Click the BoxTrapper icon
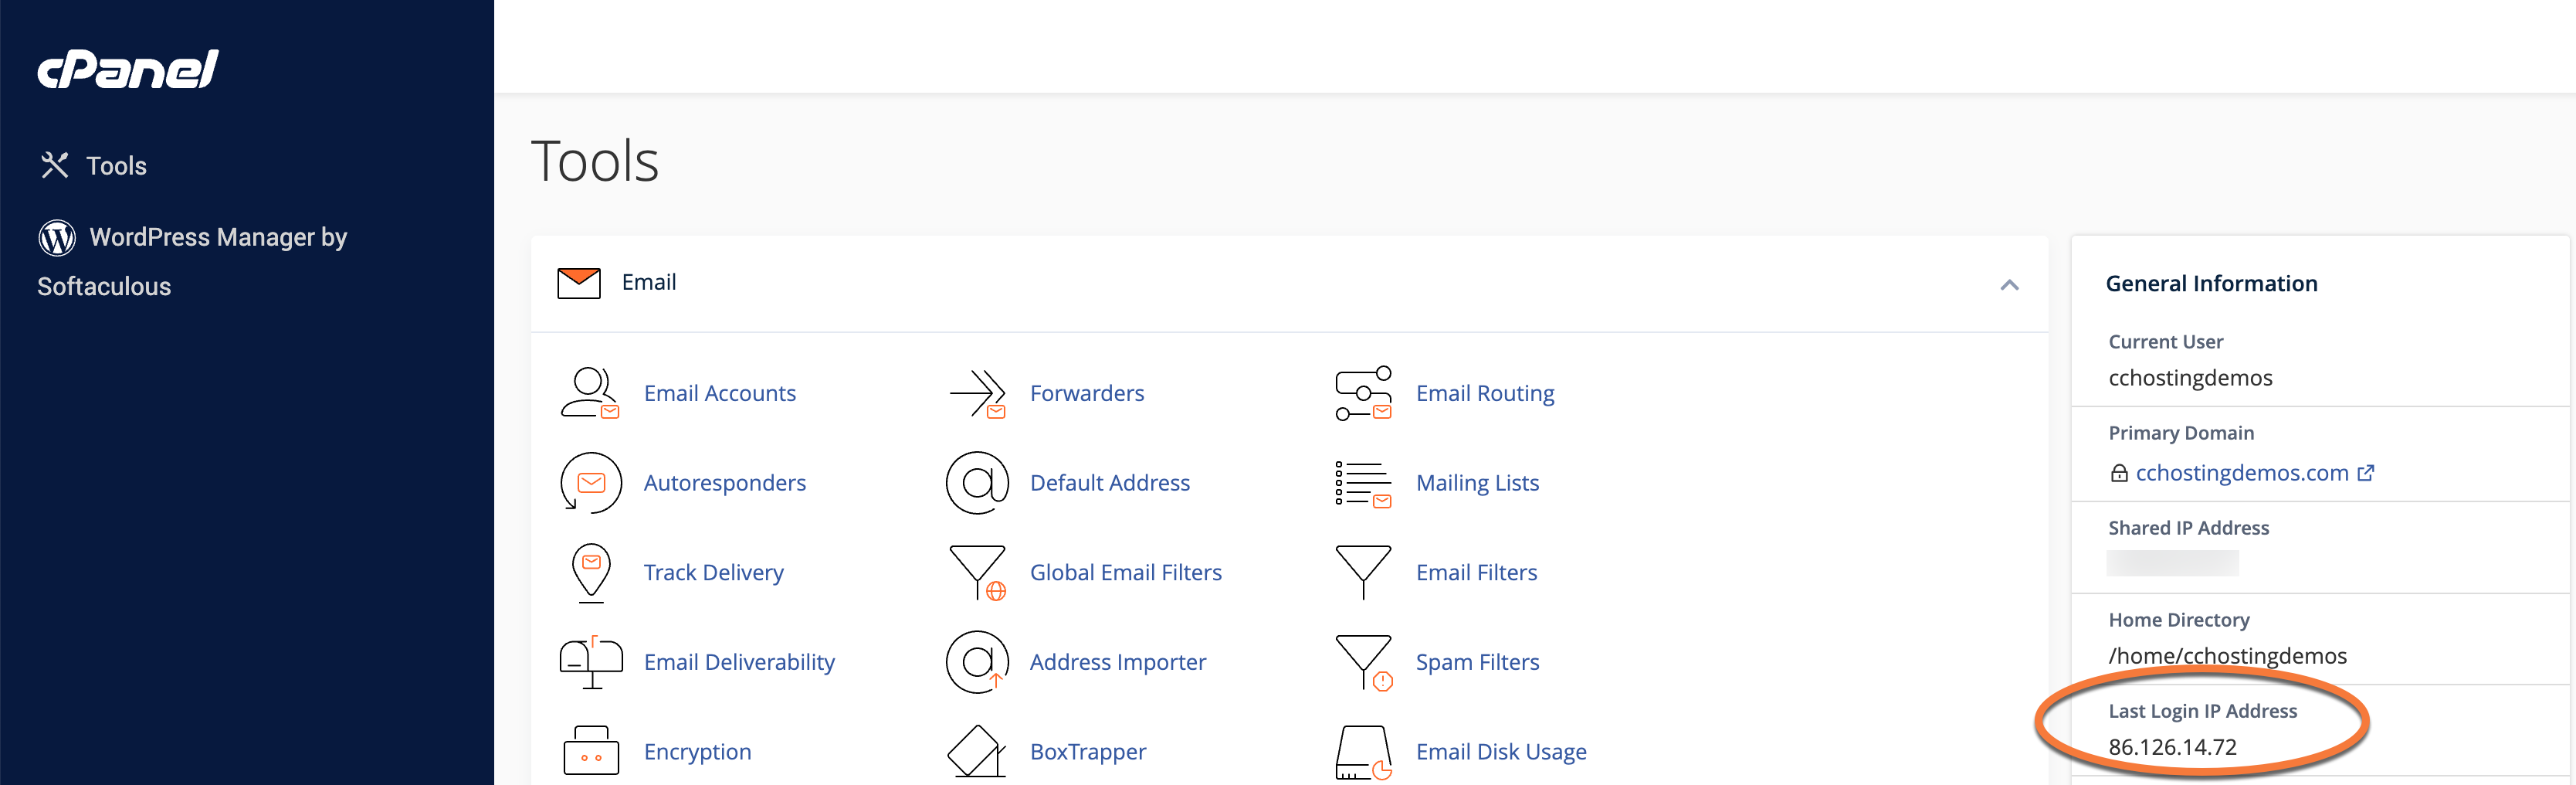The image size is (2576, 785). tap(976, 751)
